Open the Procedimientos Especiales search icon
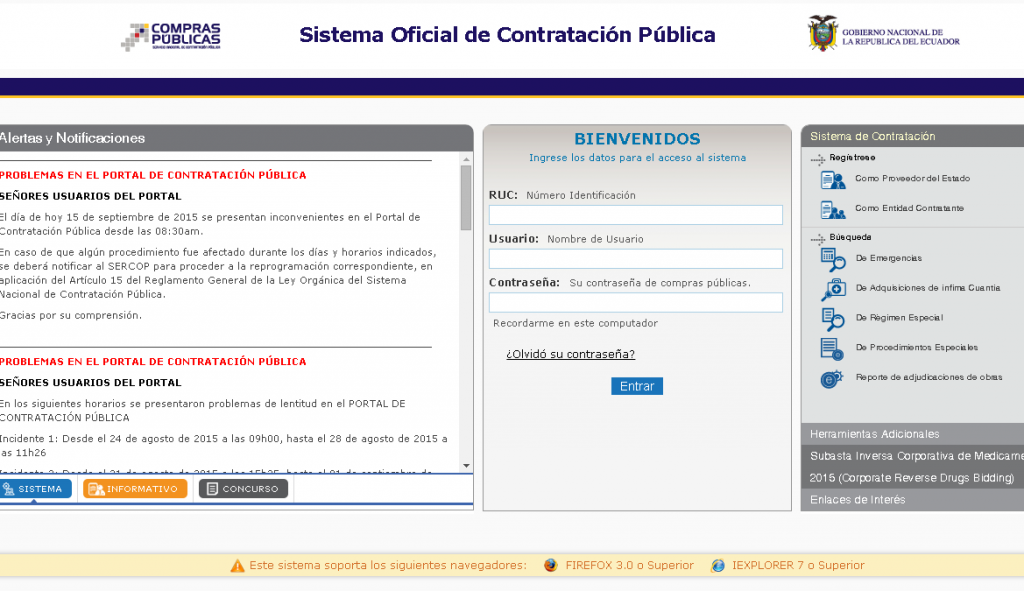Image resolution: width=1024 pixels, height=591 pixels. [x=832, y=349]
